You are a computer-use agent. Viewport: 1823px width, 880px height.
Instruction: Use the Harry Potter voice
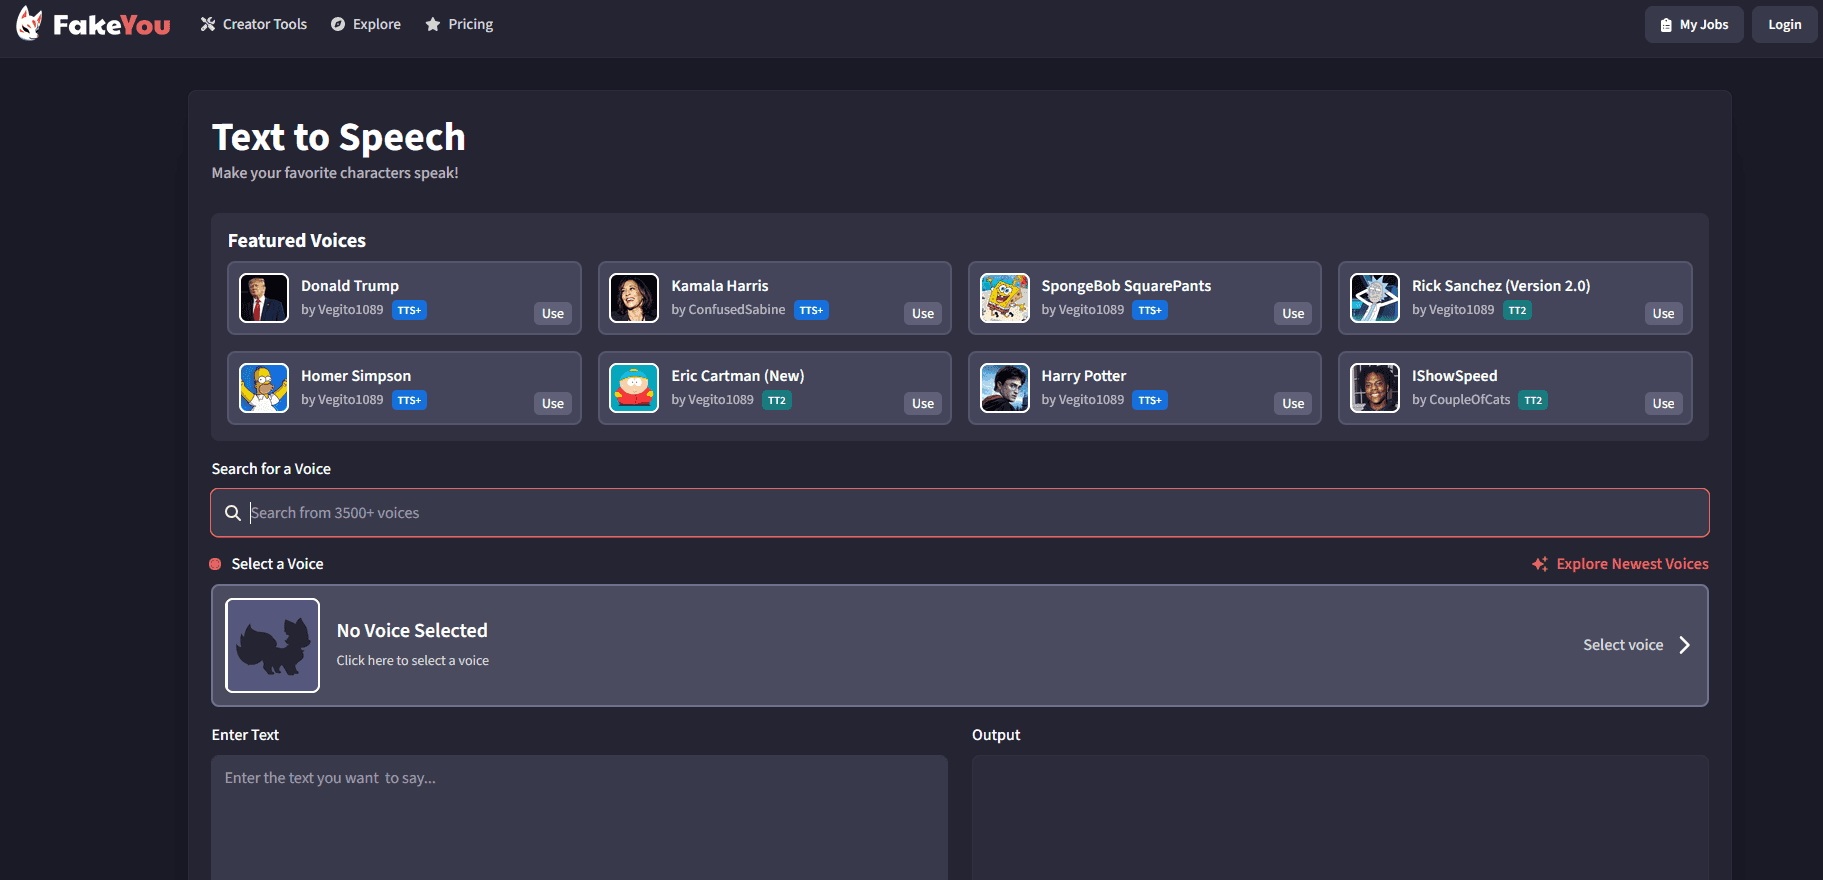point(1293,403)
